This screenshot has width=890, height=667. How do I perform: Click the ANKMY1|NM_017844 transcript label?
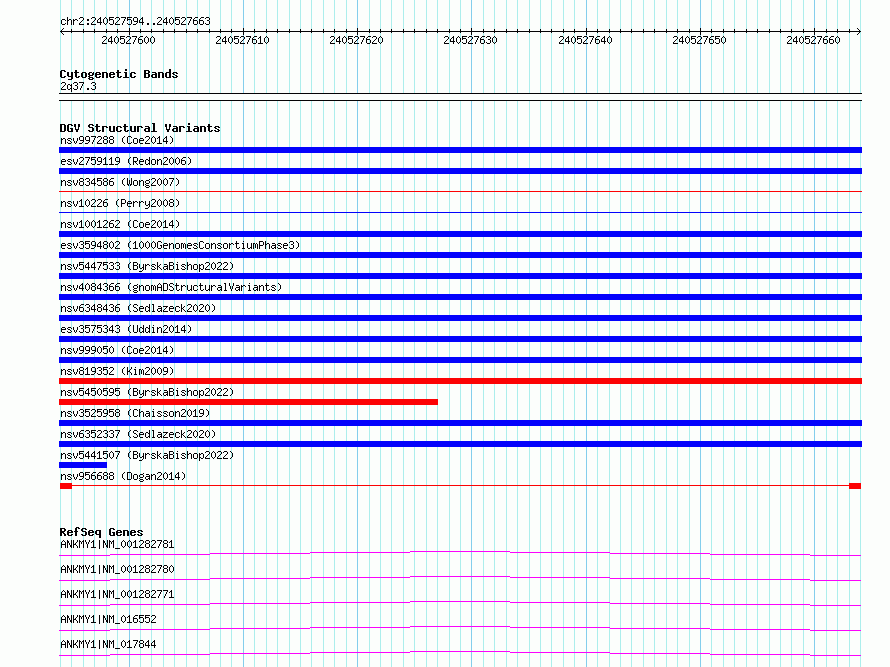108,645
